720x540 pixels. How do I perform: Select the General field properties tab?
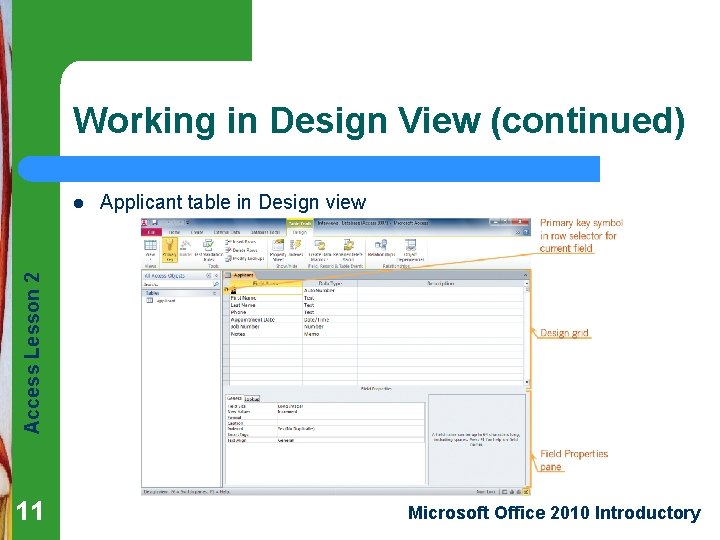[234, 398]
